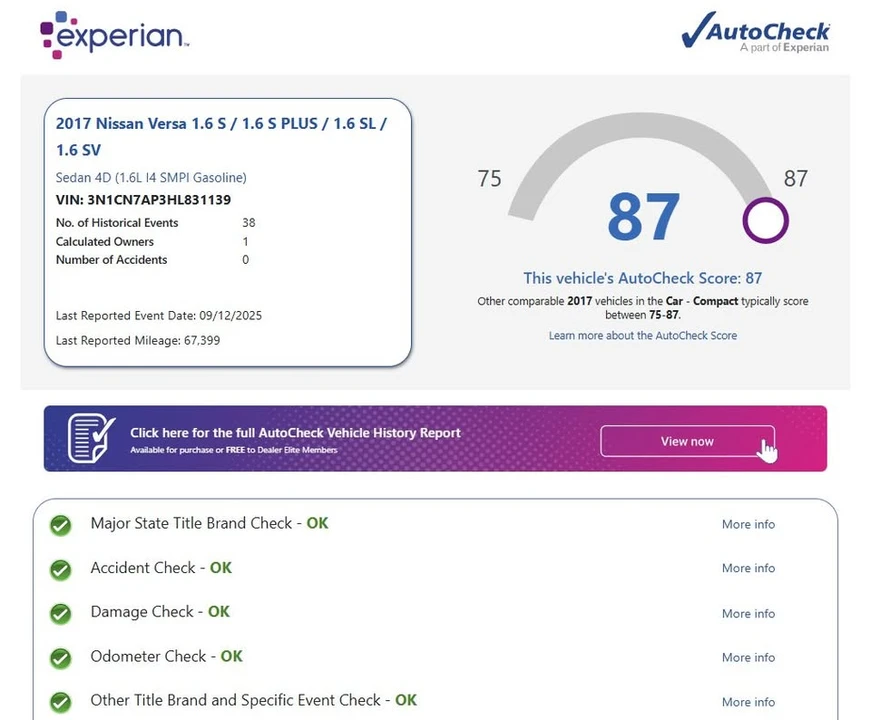Open Learn more about the AutoCheck Score link
Screen dimensions: 871x720
[643, 336]
